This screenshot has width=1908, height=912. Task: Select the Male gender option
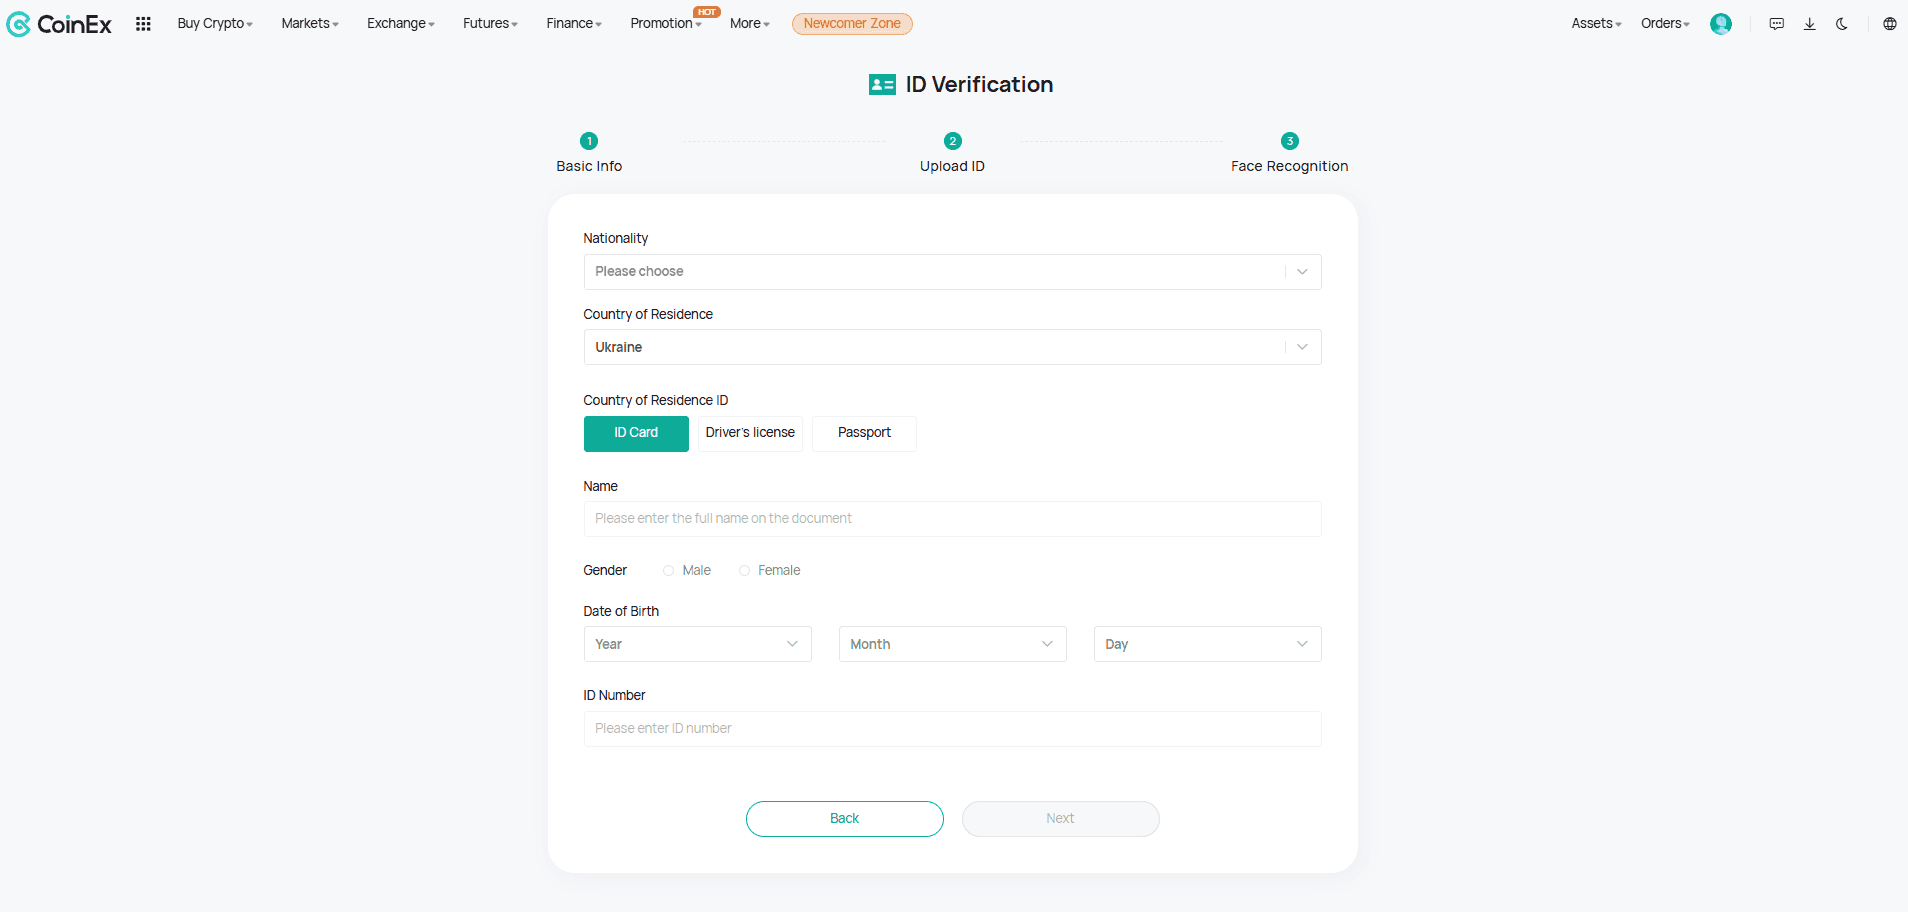[687, 571]
